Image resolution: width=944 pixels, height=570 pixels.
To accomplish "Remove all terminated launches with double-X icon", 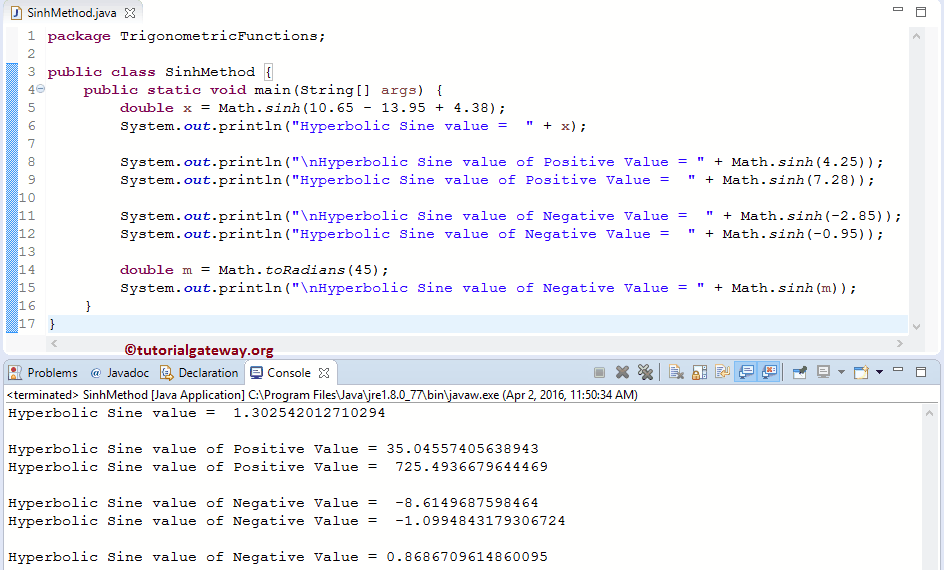I will [x=645, y=373].
